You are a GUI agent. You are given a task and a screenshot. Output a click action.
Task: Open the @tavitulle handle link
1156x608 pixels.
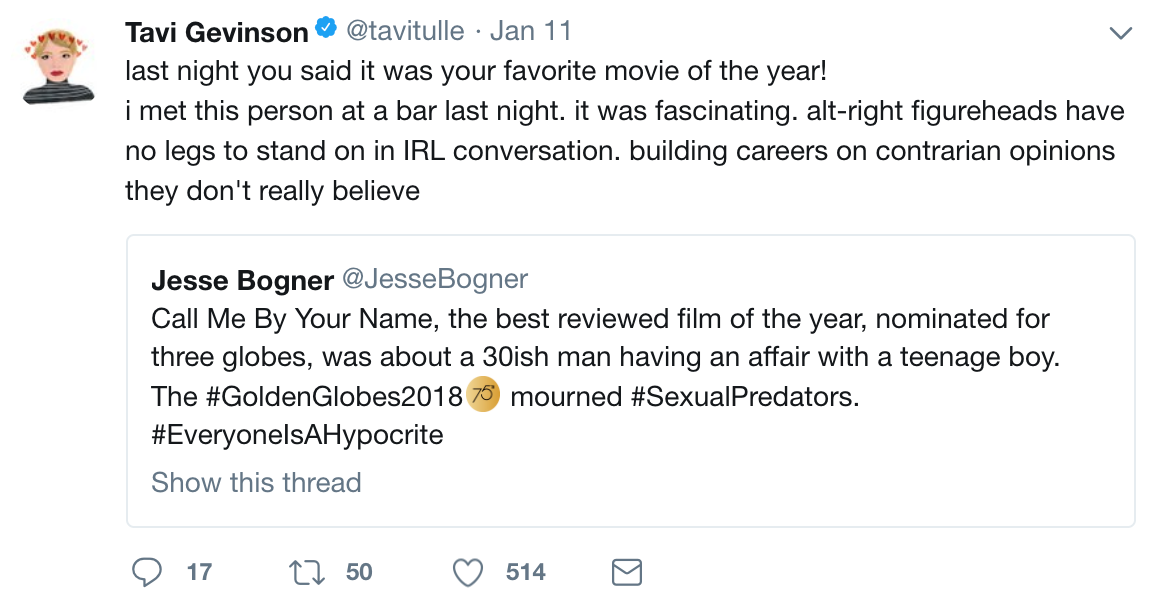point(405,32)
